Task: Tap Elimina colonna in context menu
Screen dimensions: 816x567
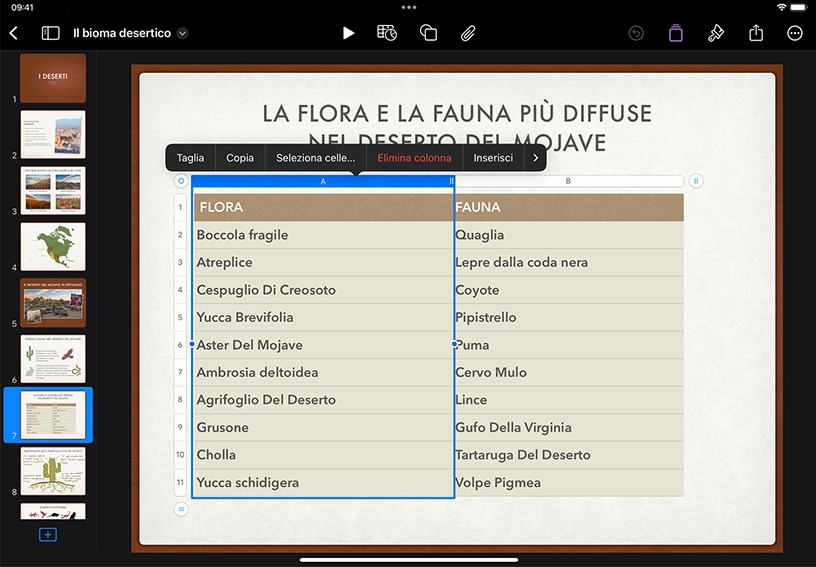Action: [414, 158]
